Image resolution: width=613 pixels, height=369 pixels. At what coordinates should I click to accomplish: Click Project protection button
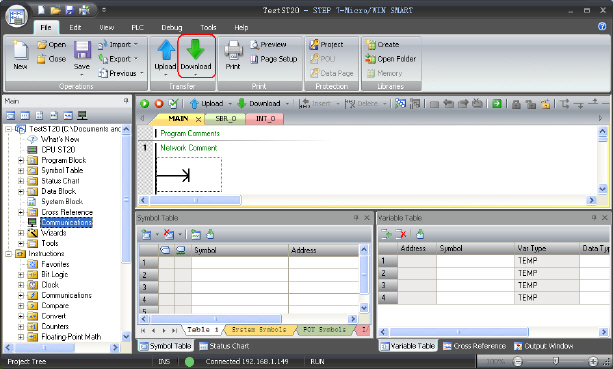pos(326,45)
